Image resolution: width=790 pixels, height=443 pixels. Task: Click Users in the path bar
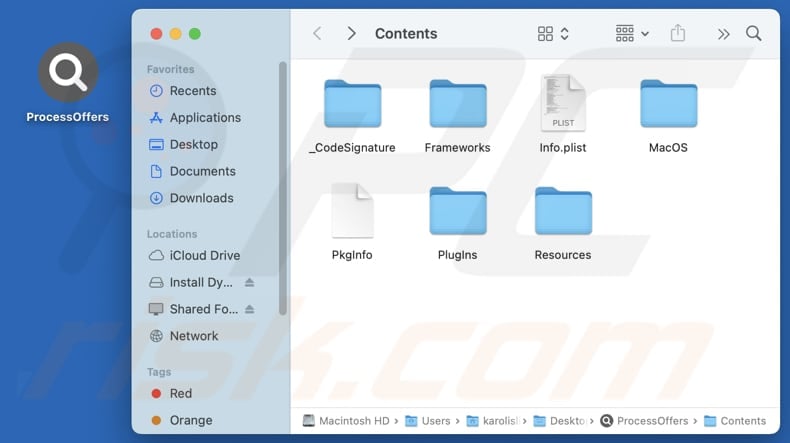428,421
